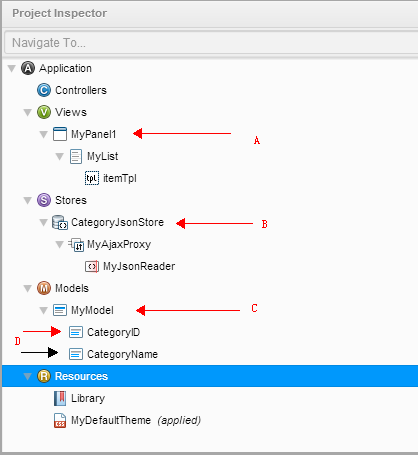
Task: Select the MyJsonReader tree item
Action: click(x=130, y=266)
